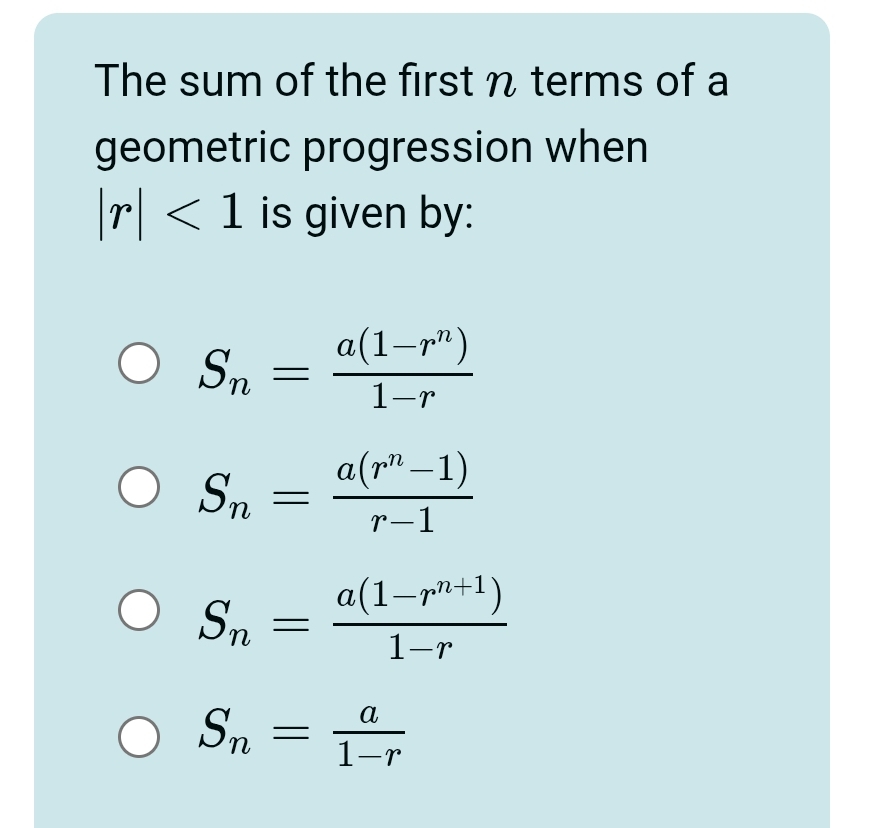Select the radio button for a/(1−r)
The width and height of the screenshot is (896, 828).
point(139,735)
